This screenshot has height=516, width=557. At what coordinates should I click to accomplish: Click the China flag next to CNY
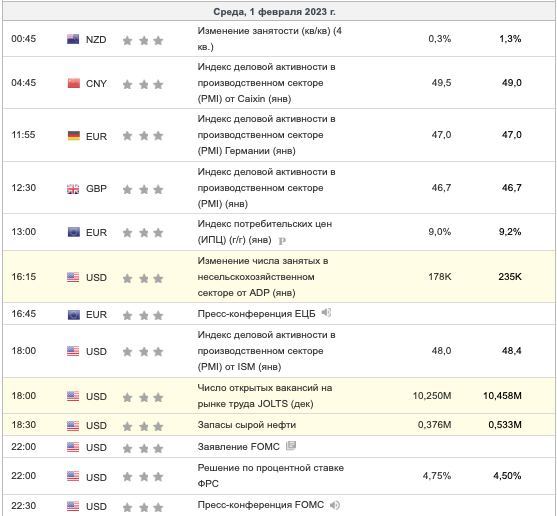click(74, 83)
